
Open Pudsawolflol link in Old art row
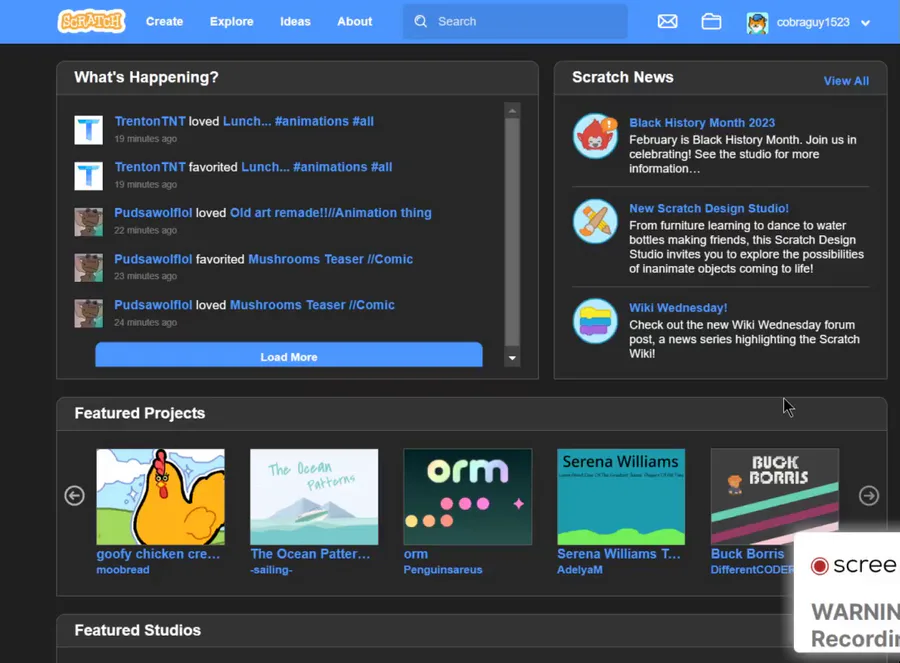[153, 213]
